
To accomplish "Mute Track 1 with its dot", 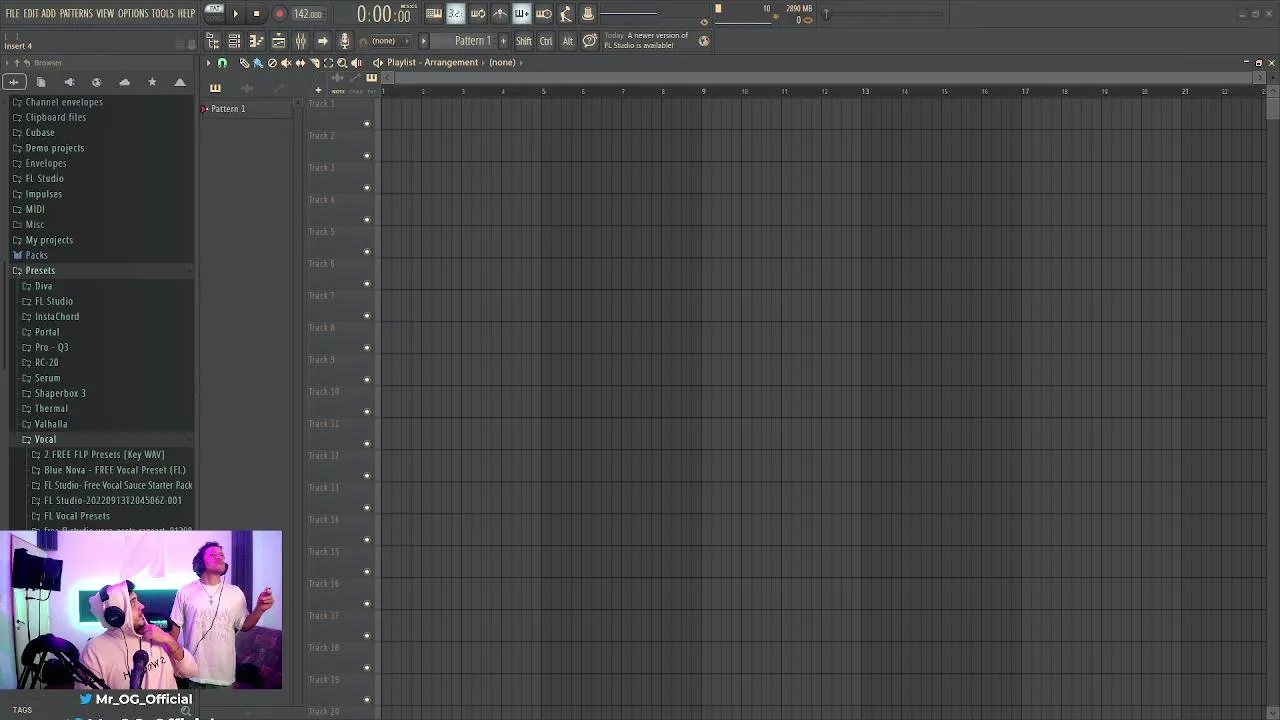I will tap(367, 124).
